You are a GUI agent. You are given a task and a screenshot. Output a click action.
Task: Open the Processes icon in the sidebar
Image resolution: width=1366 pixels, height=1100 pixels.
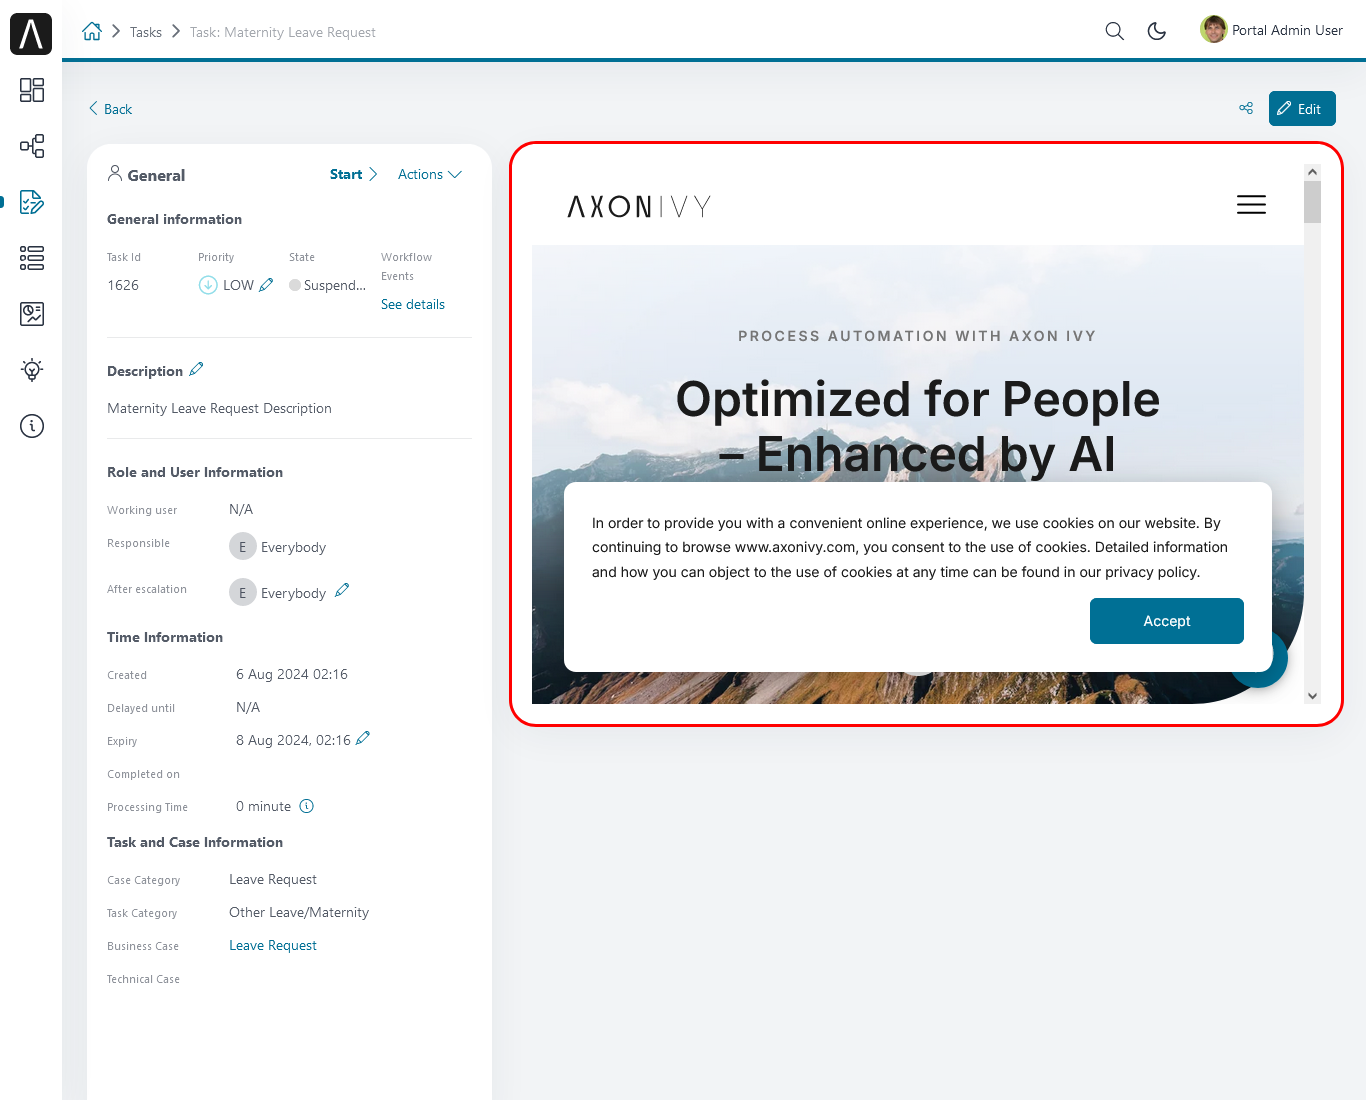(x=32, y=146)
